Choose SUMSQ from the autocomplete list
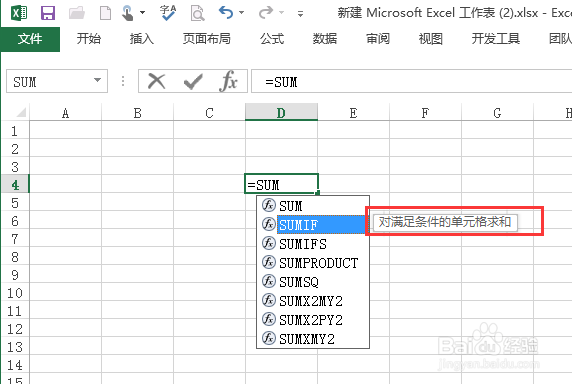572x384 pixels. [x=313, y=282]
